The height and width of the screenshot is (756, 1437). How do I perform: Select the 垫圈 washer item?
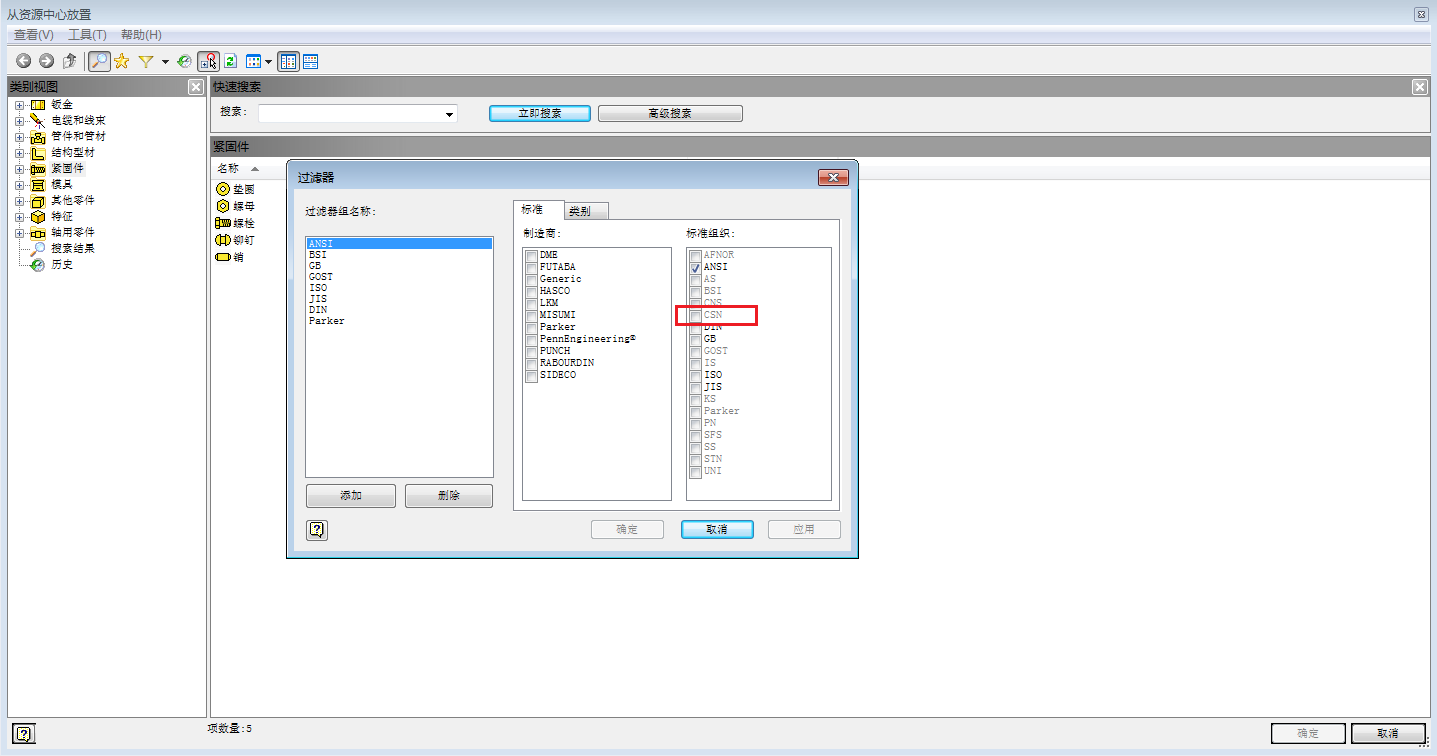click(235, 189)
